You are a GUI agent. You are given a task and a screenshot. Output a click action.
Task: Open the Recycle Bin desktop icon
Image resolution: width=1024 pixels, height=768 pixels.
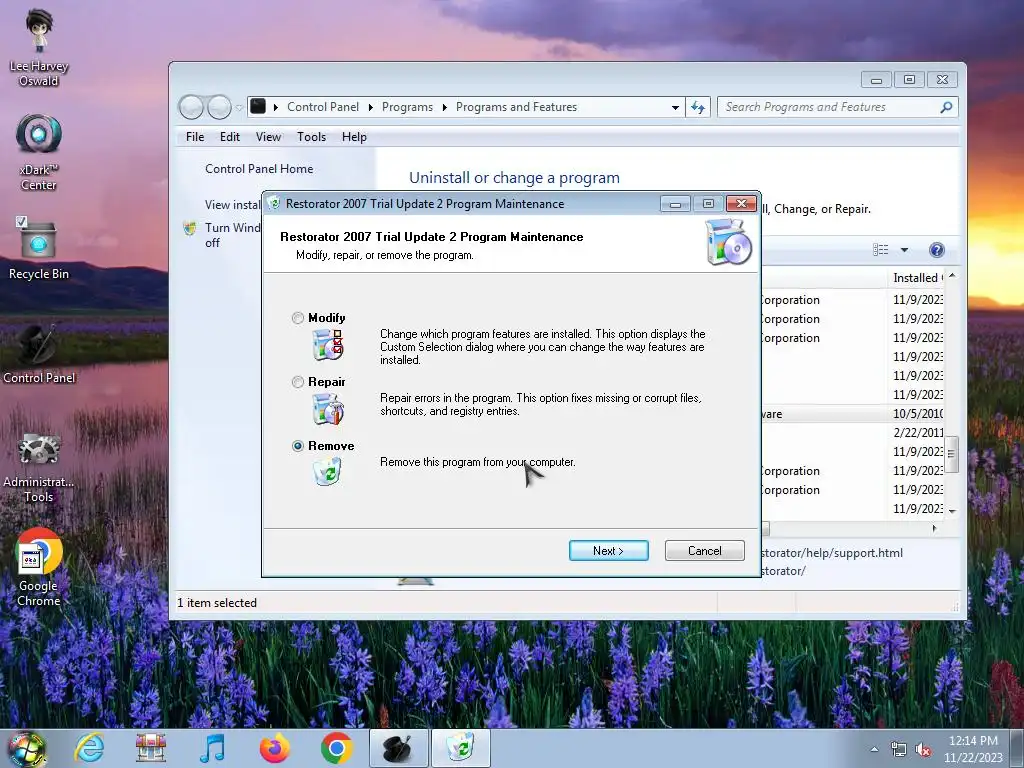39,248
